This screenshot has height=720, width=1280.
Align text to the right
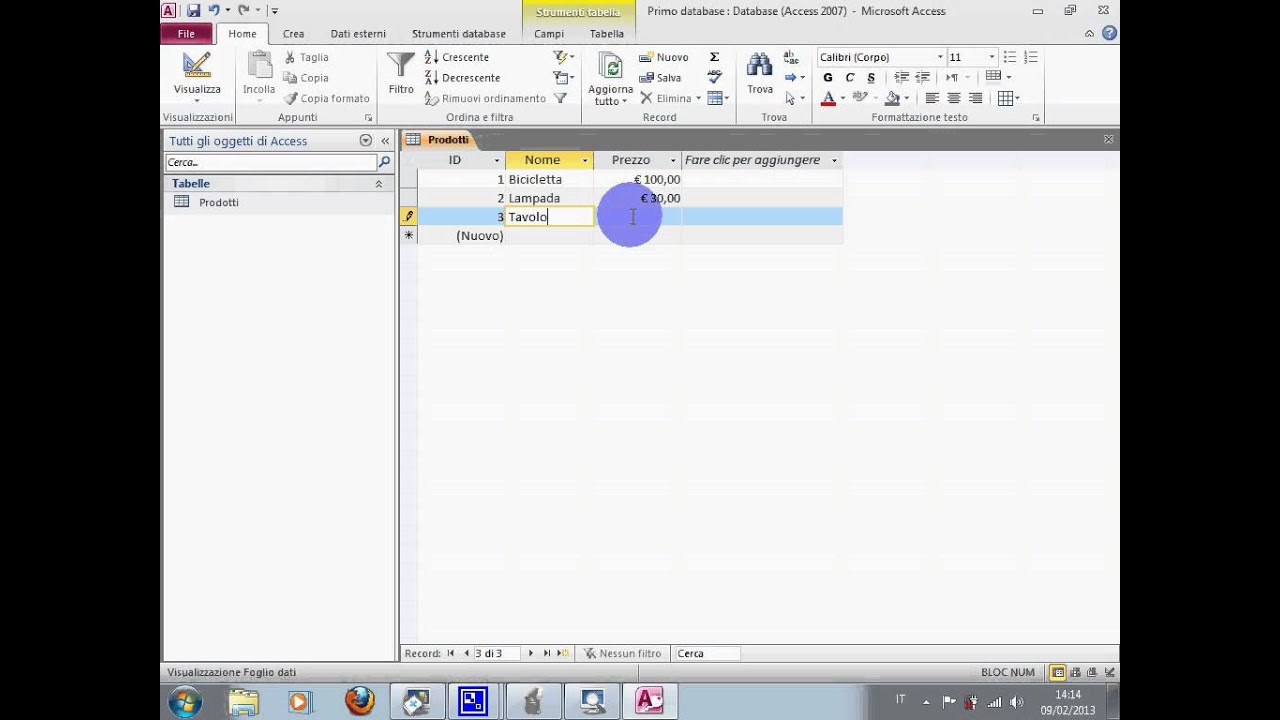(x=975, y=98)
